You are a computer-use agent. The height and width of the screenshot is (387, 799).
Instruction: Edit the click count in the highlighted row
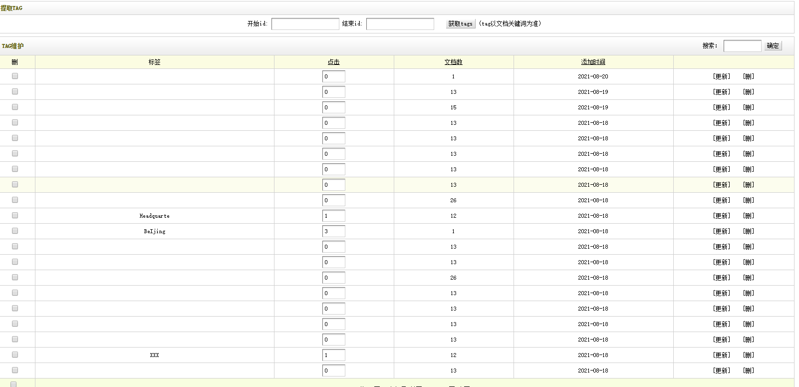[334, 185]
